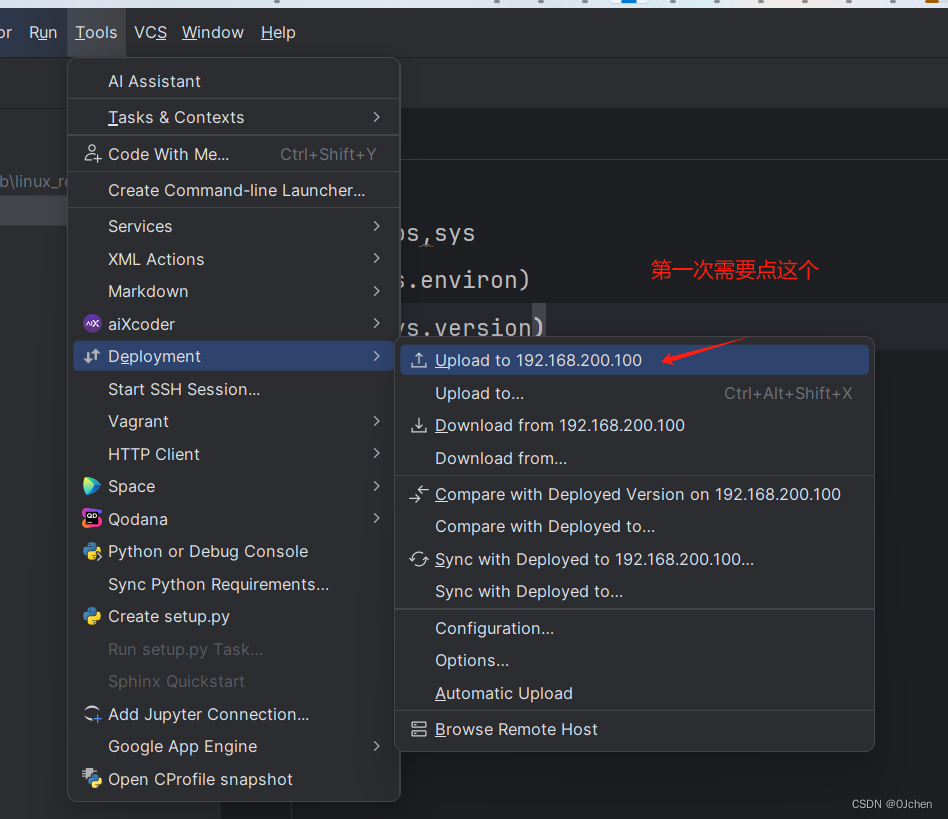Expand the Qodana submenu arrow
Screen dimensions: 948x819
[377, 519]
